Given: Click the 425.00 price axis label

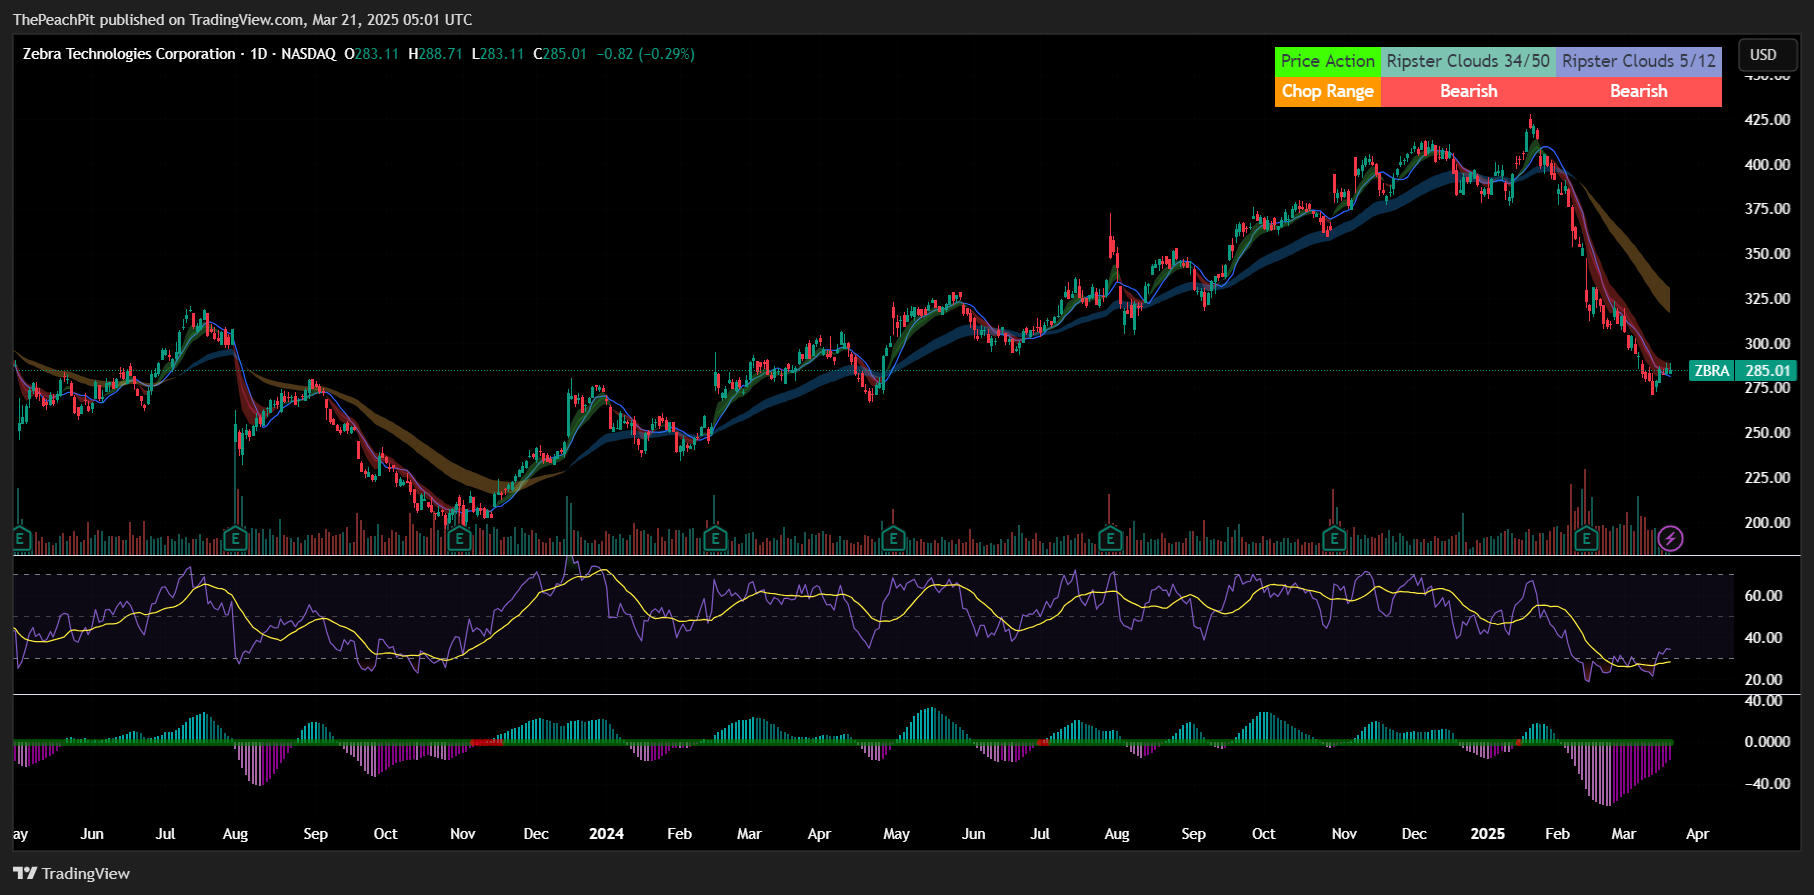Looking at the screenshot, I should click(1767, 120).
